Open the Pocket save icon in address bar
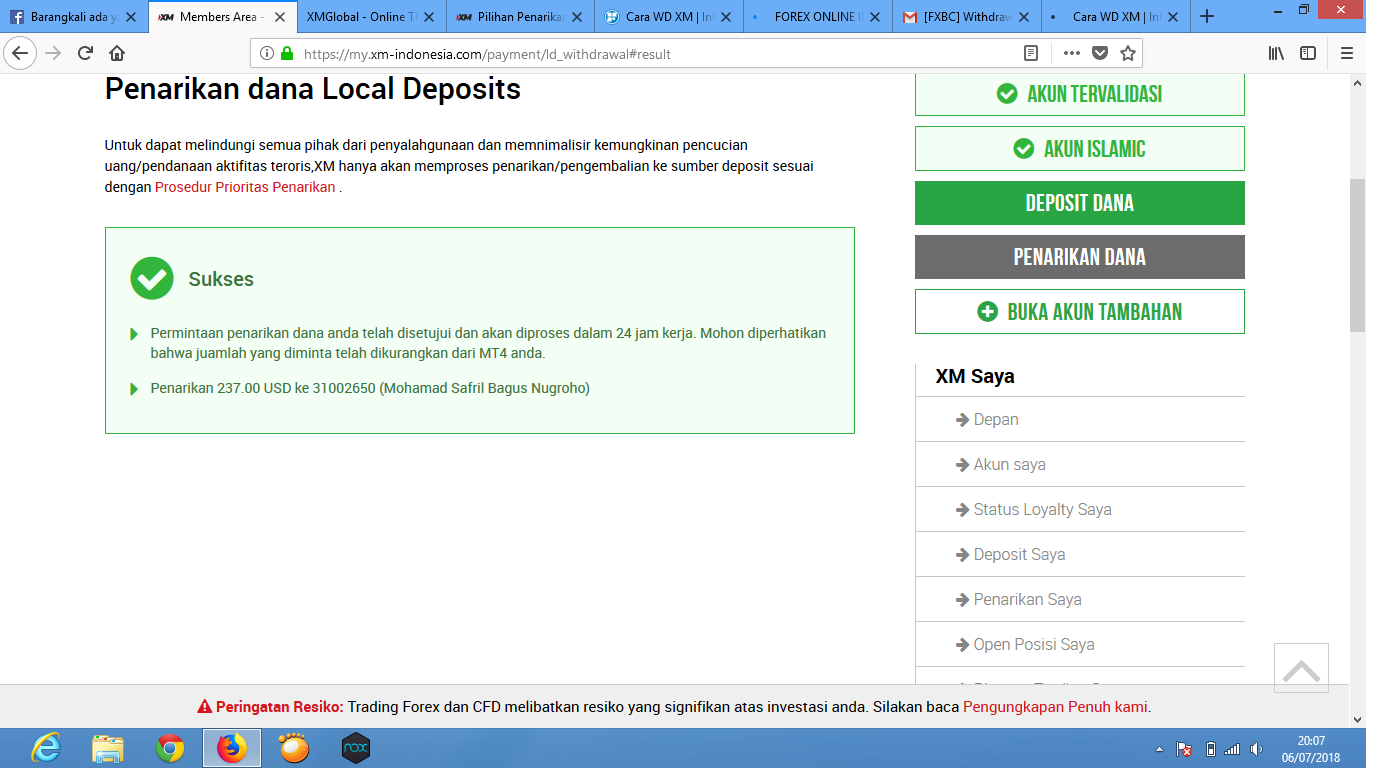This screenshot has height=768, width=1382. [1100, 54]
